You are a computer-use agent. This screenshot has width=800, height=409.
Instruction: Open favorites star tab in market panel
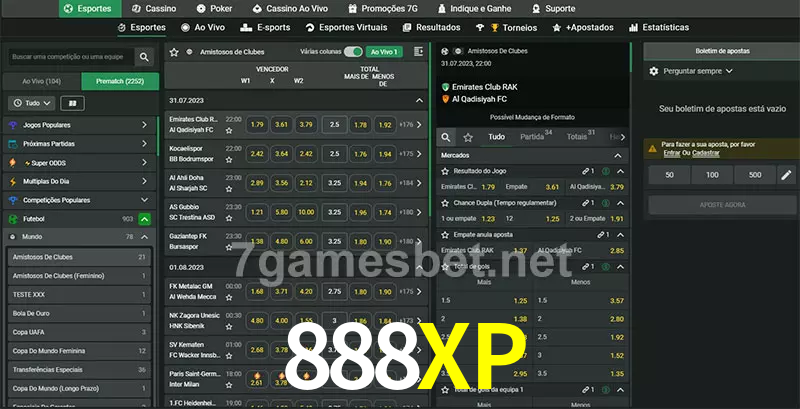point(468,137)
